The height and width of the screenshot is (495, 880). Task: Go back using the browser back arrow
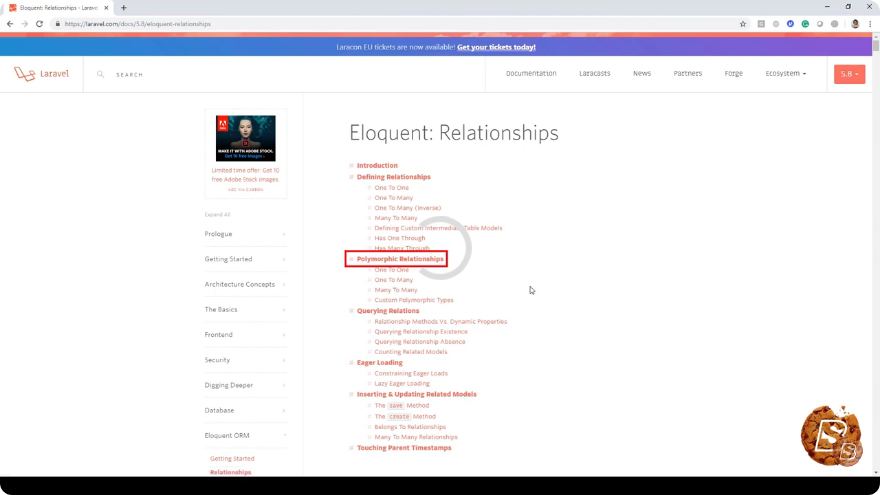pos(10,24)
